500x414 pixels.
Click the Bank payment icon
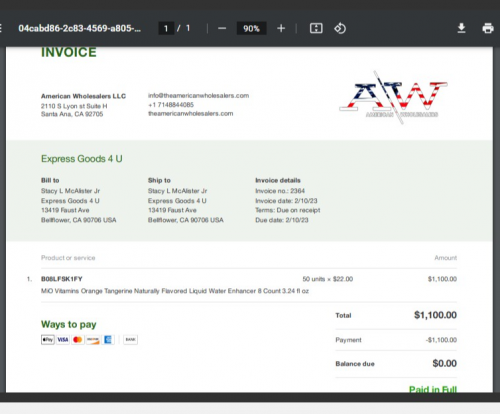click(x=130, y=340)
